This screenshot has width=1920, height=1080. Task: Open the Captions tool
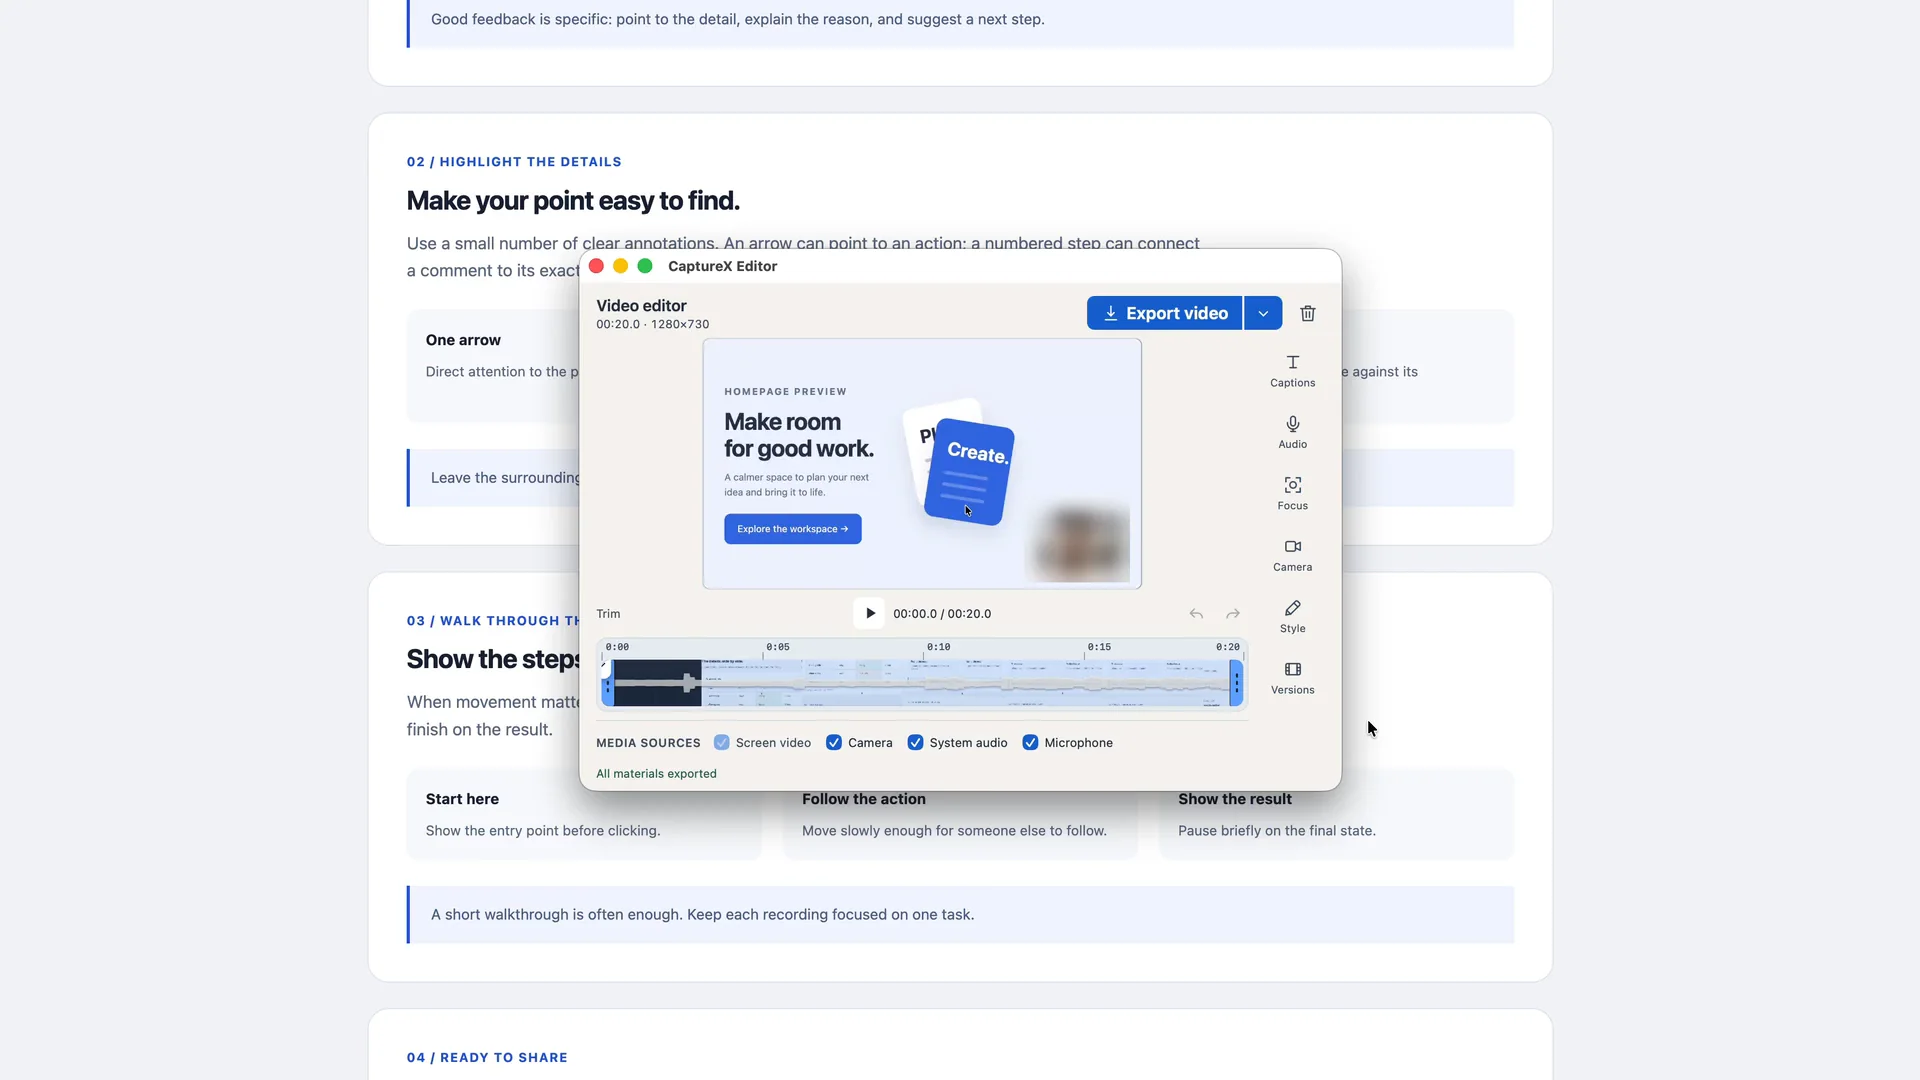pyautogui.click(x=1292, y=371)
